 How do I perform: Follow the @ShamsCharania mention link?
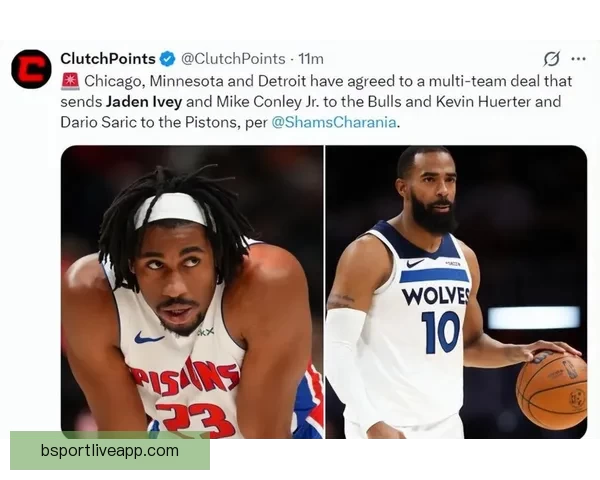[334, 122]
